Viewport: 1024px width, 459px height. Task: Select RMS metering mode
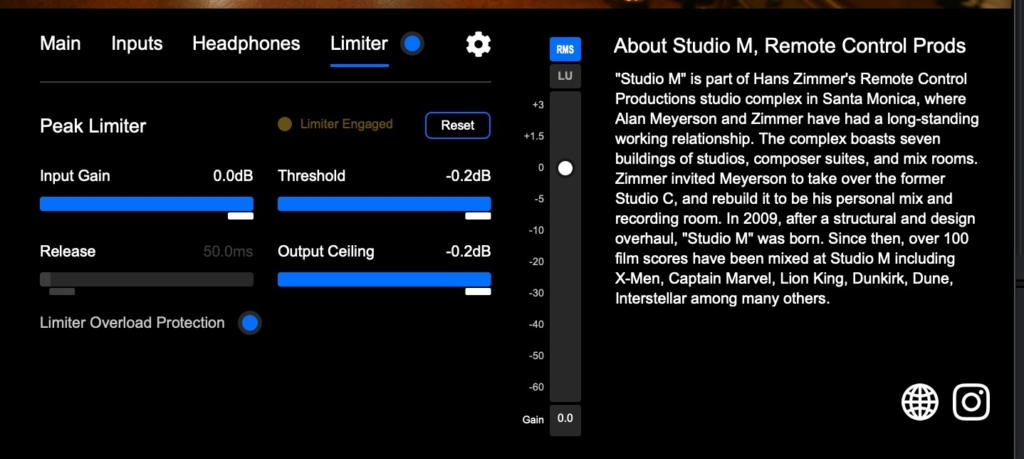click(565, 49)
